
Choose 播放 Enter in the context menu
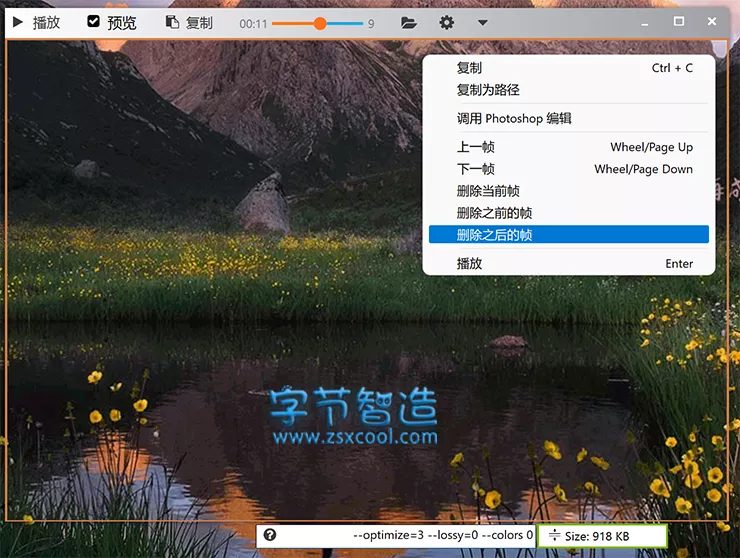[x=569, y=263]
